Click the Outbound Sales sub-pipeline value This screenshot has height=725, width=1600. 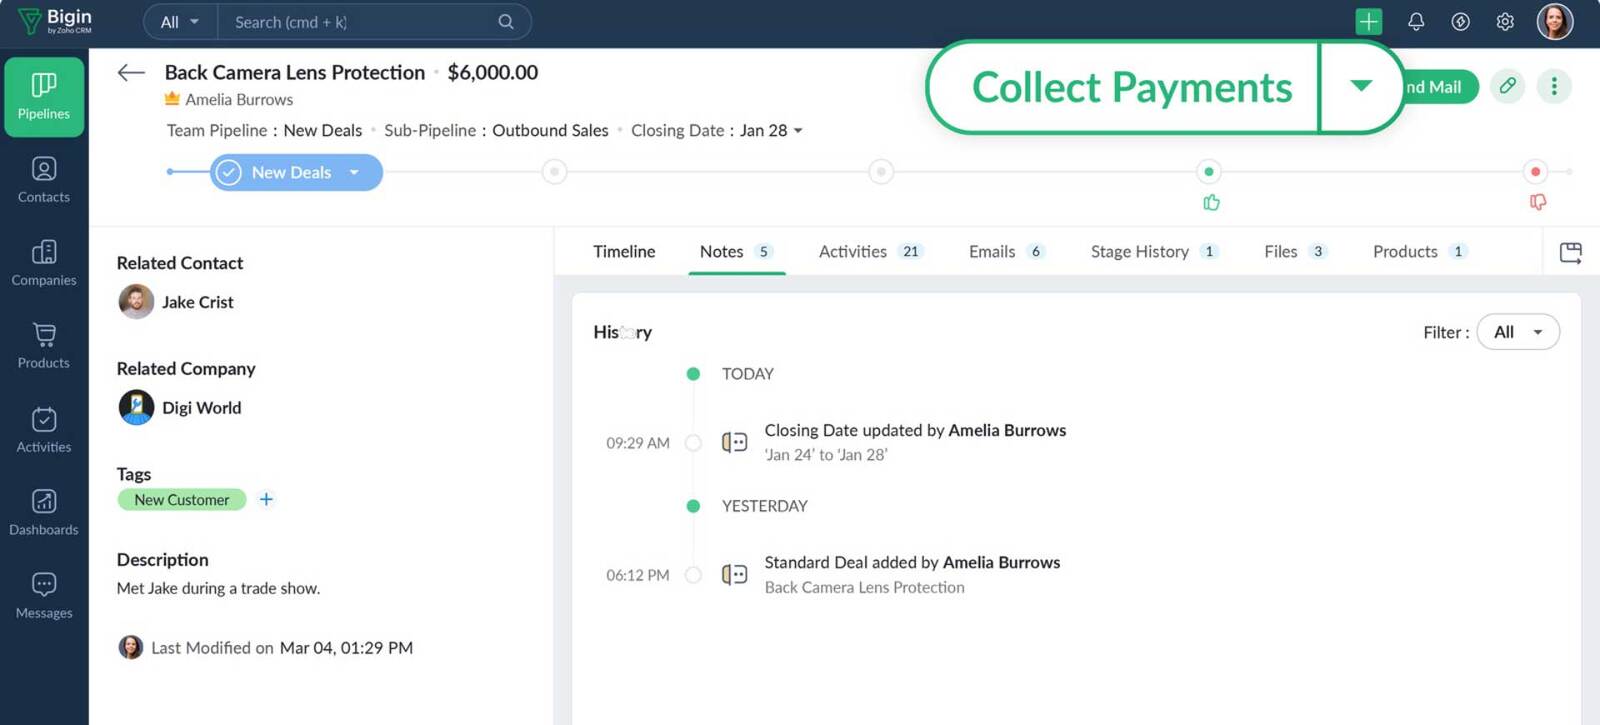pos(550,131)
